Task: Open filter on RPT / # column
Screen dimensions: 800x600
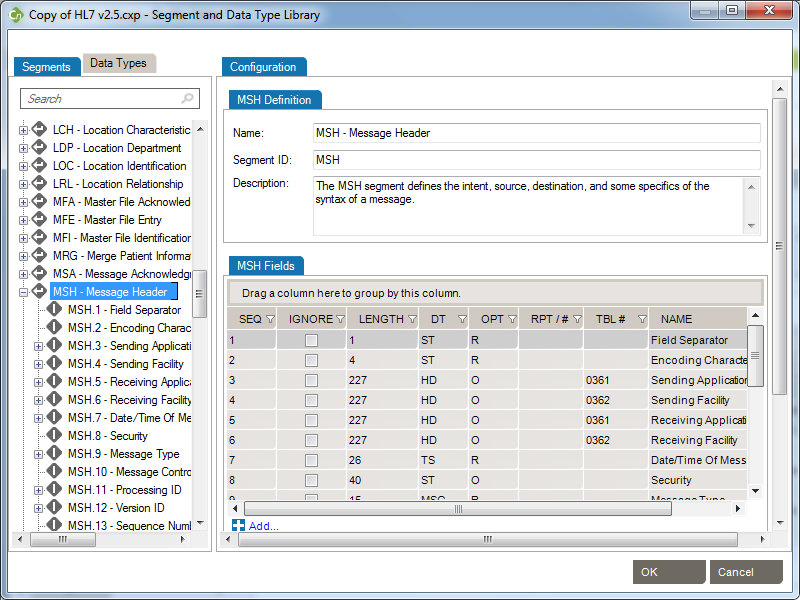Action: pyautogui.click(x=577, y=319)
